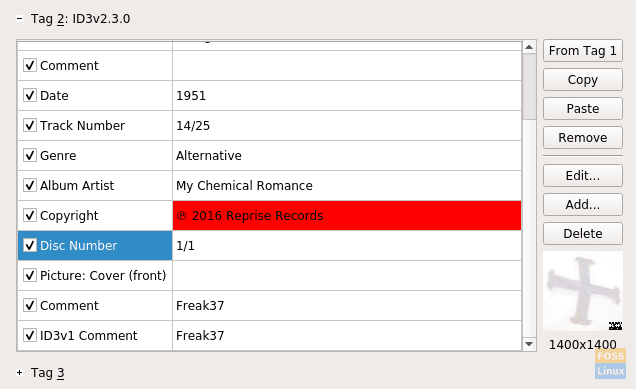
Task: Select the Album Artist value cell
Action: point(347,185)
